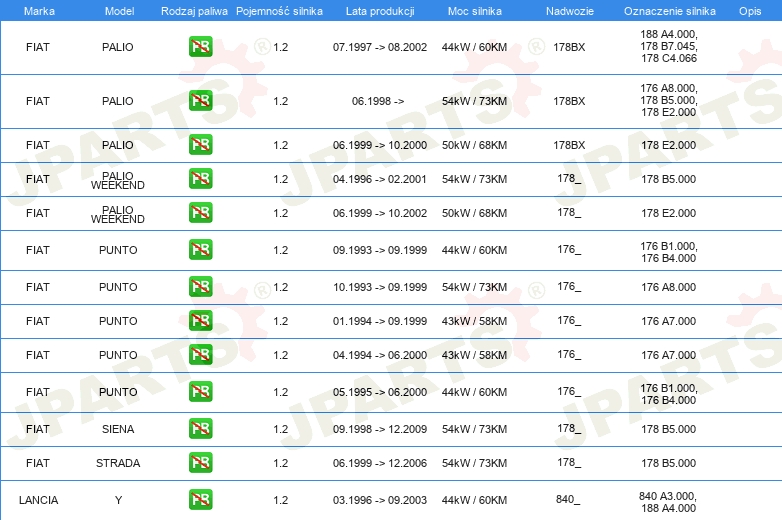Click 178 B5.000 in Strada row

point(669,463)
